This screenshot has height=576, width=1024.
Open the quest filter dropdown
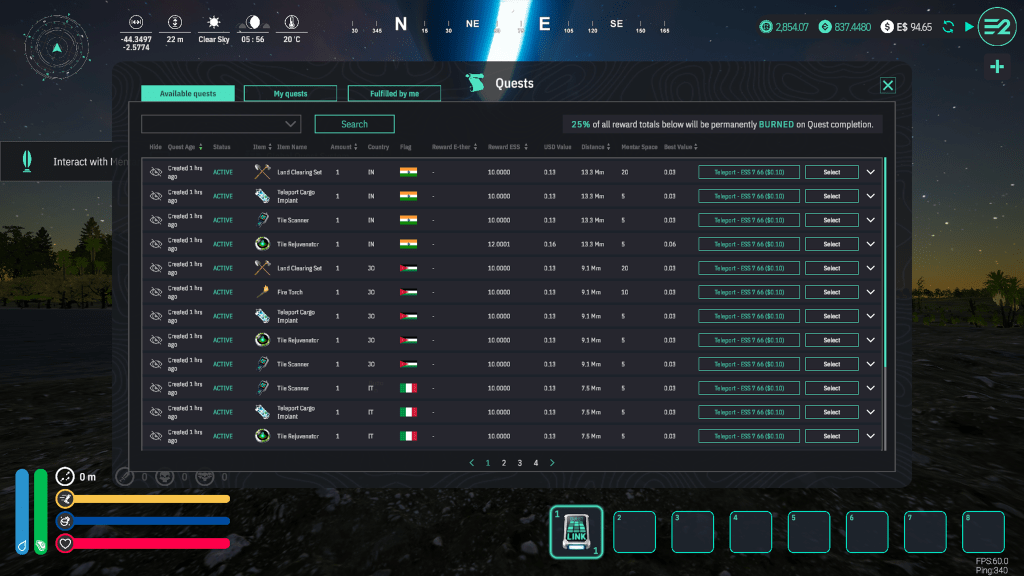221,124
